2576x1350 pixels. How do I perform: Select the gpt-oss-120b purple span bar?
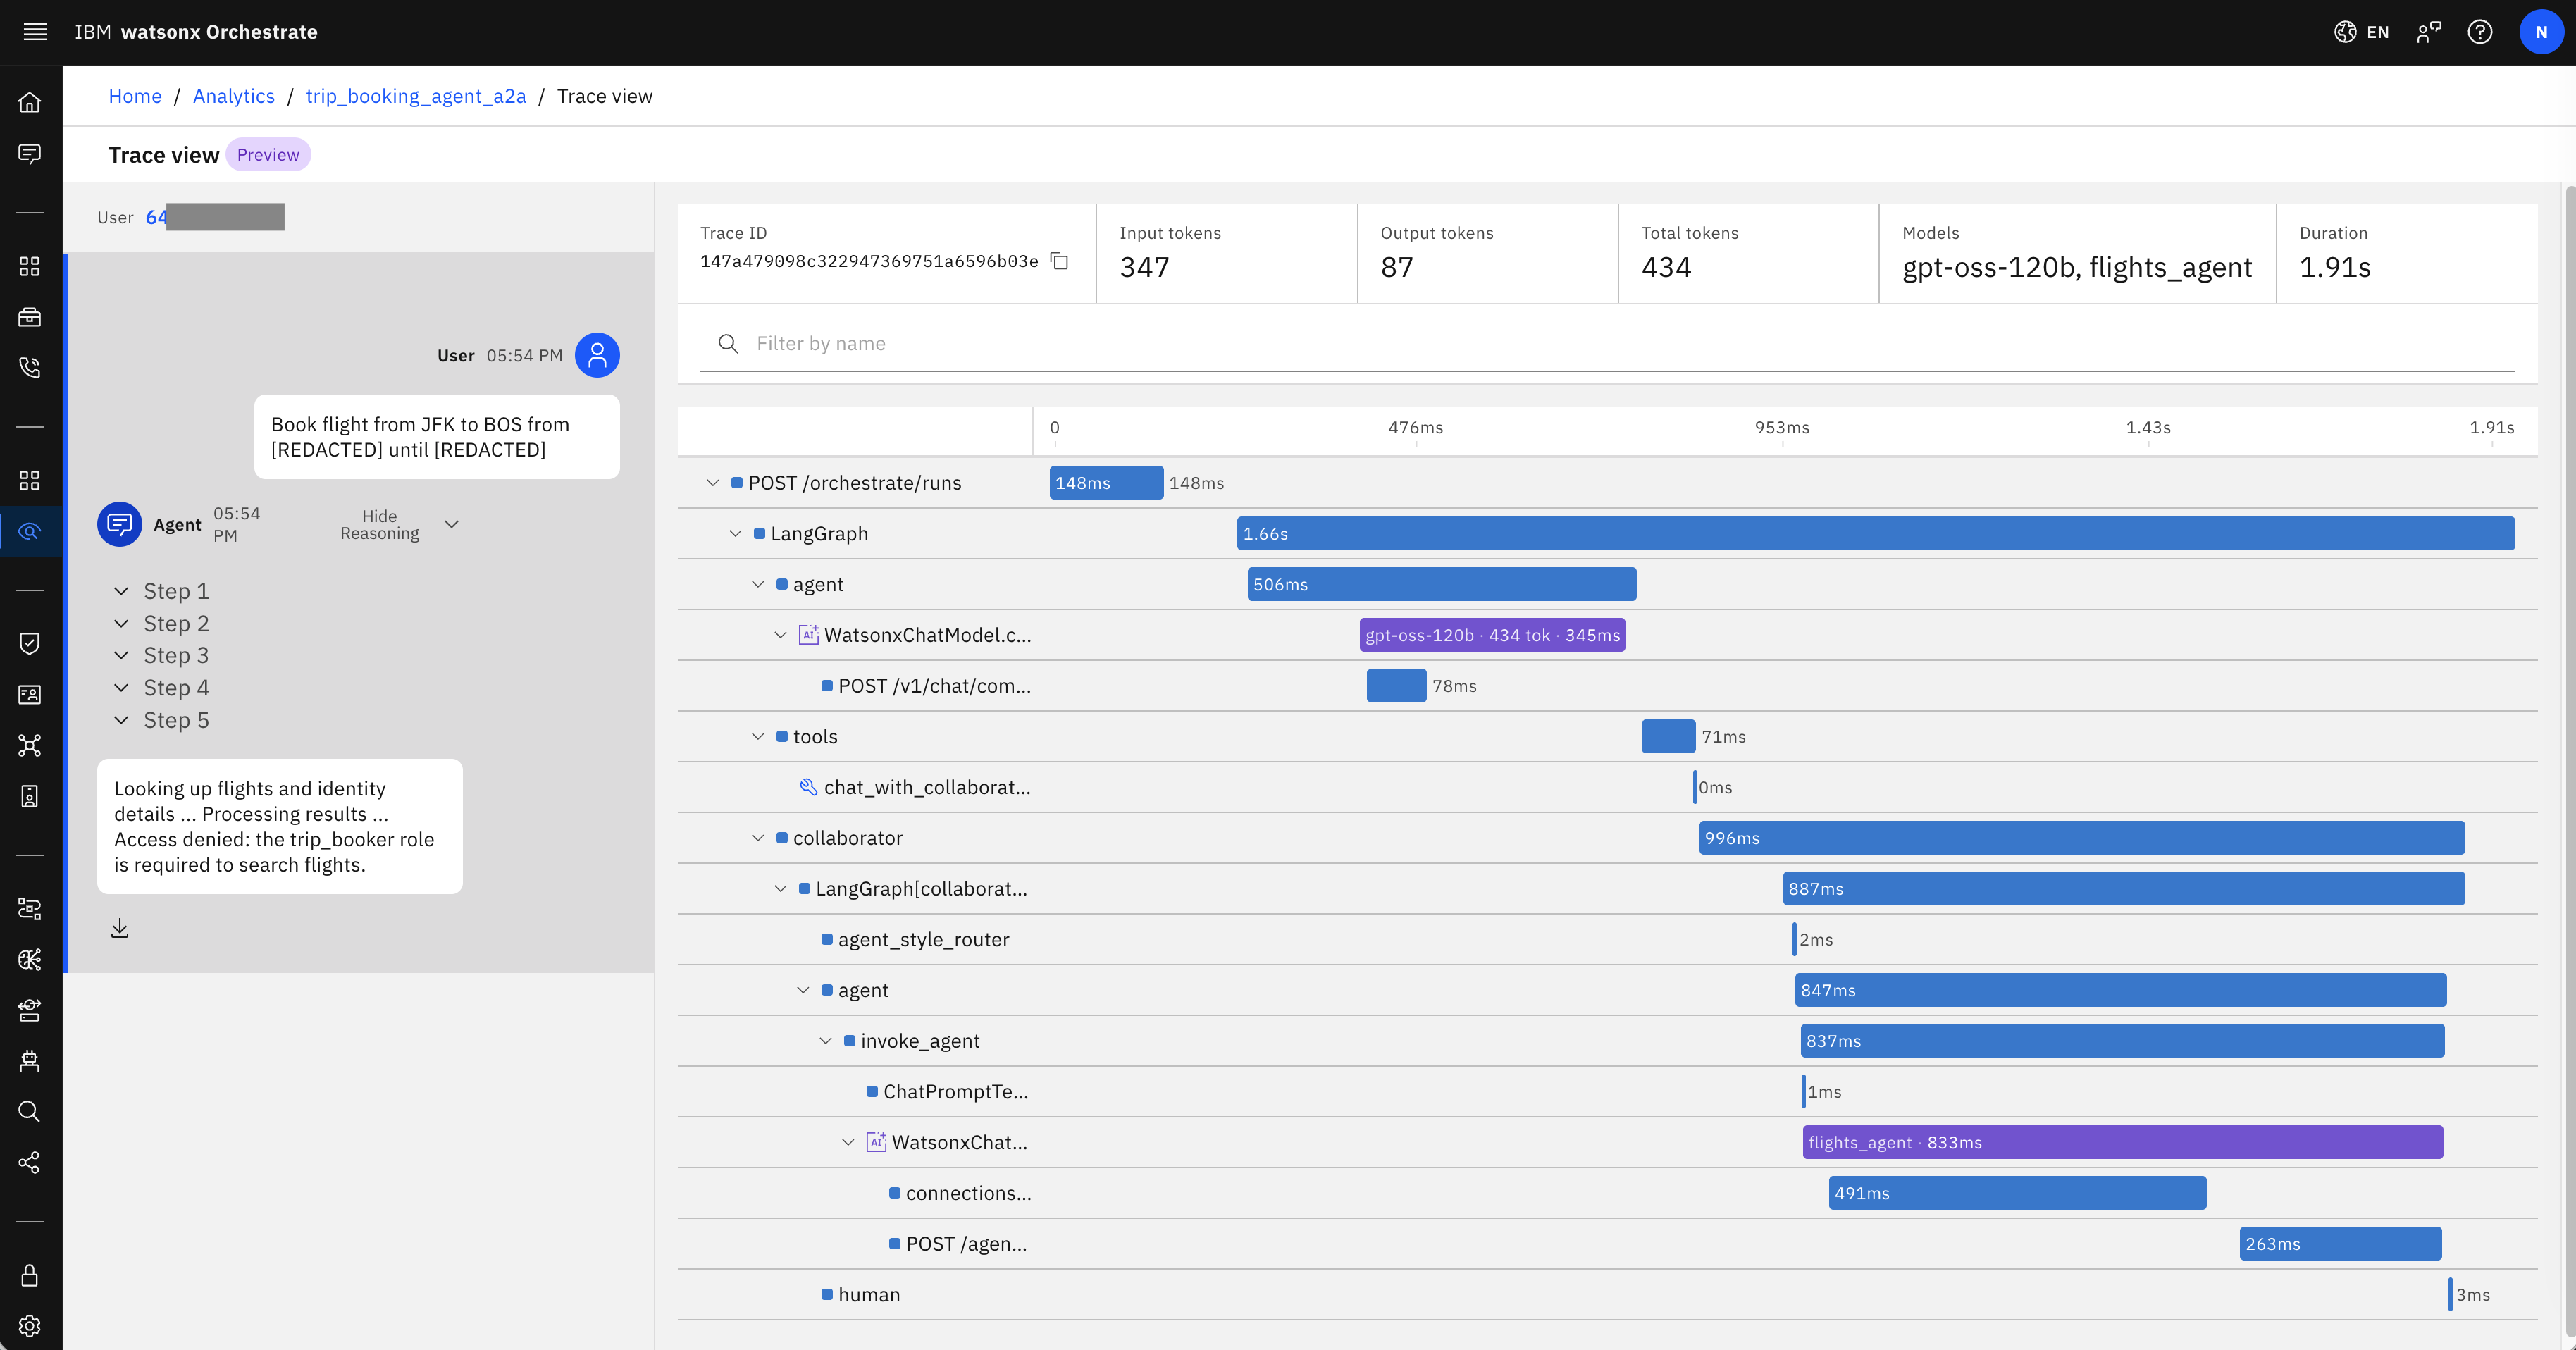[1492, 635]
